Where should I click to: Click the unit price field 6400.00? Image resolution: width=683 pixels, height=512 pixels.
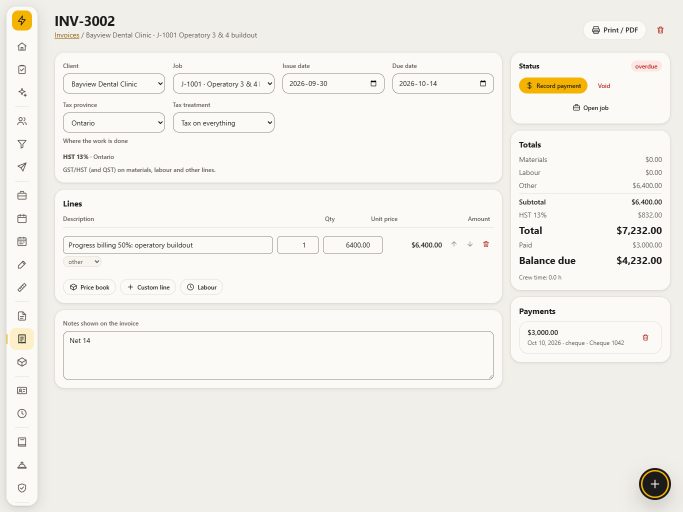353,245
